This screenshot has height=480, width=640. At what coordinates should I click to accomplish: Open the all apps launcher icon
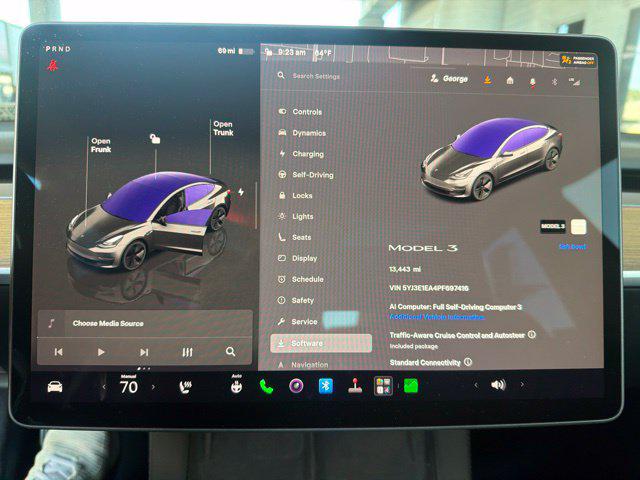383,386
